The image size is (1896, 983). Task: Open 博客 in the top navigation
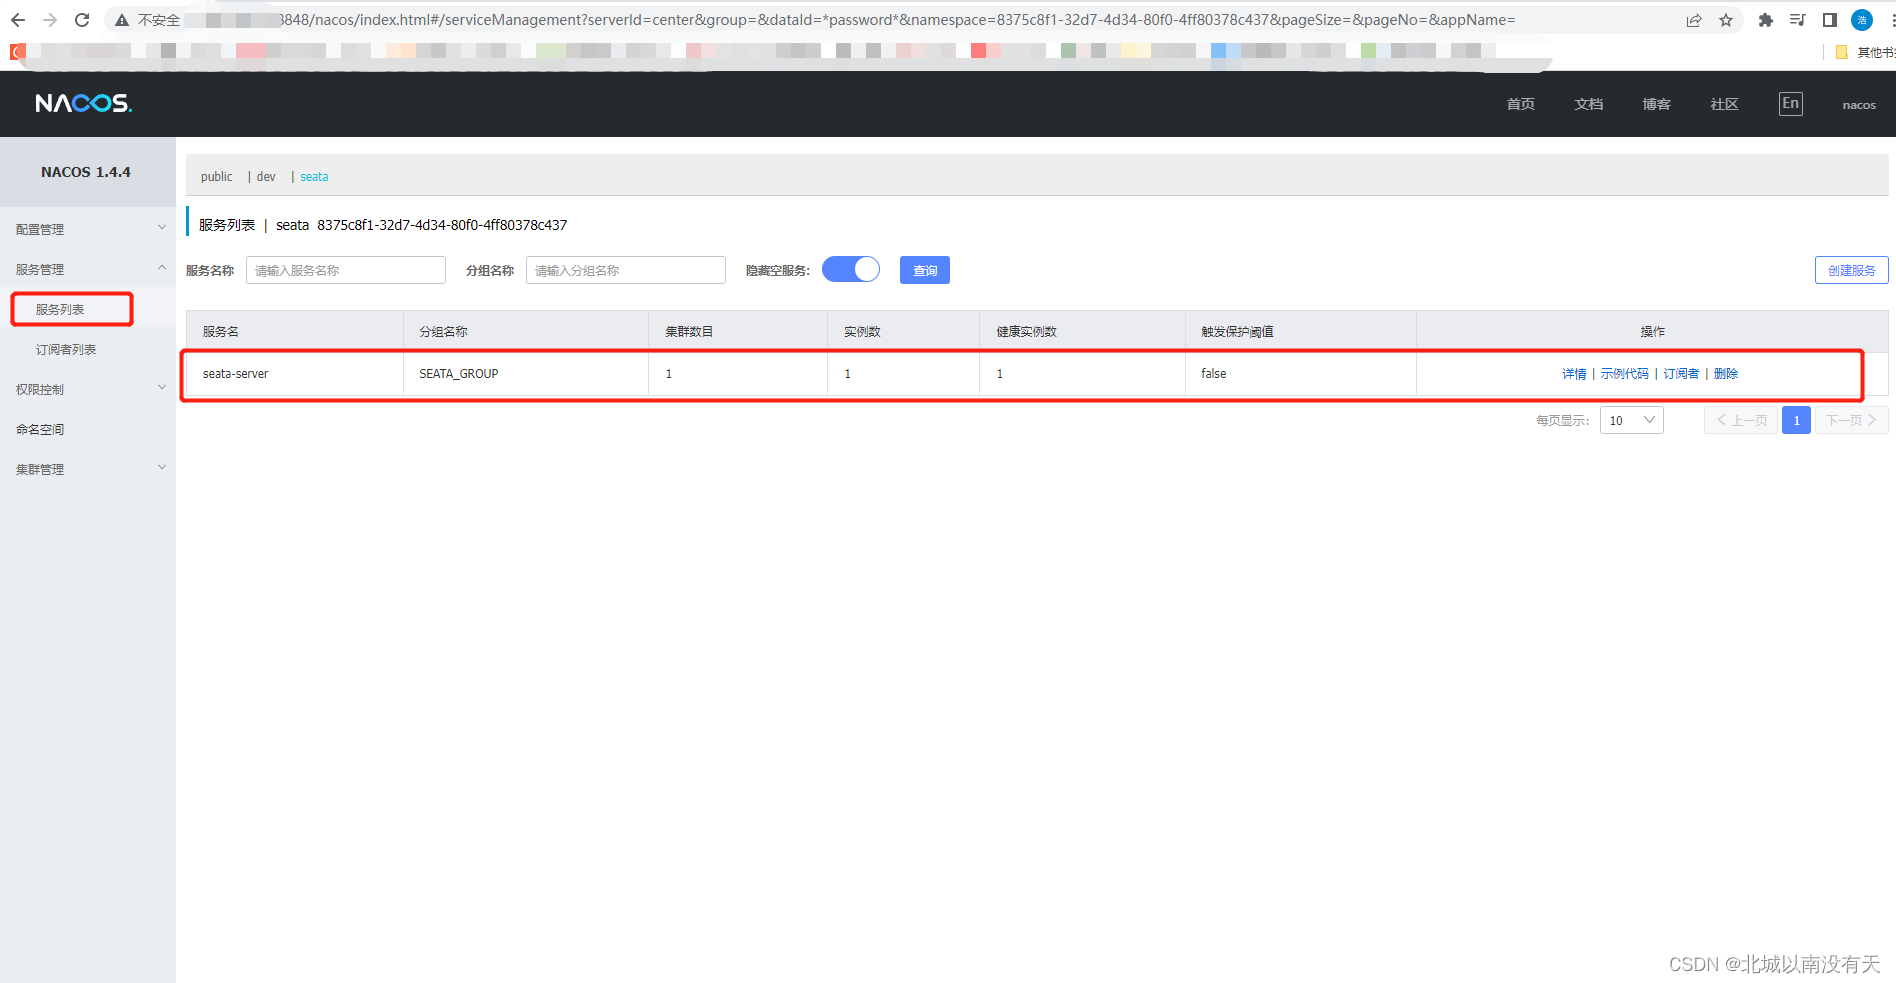click(1657, 104)
